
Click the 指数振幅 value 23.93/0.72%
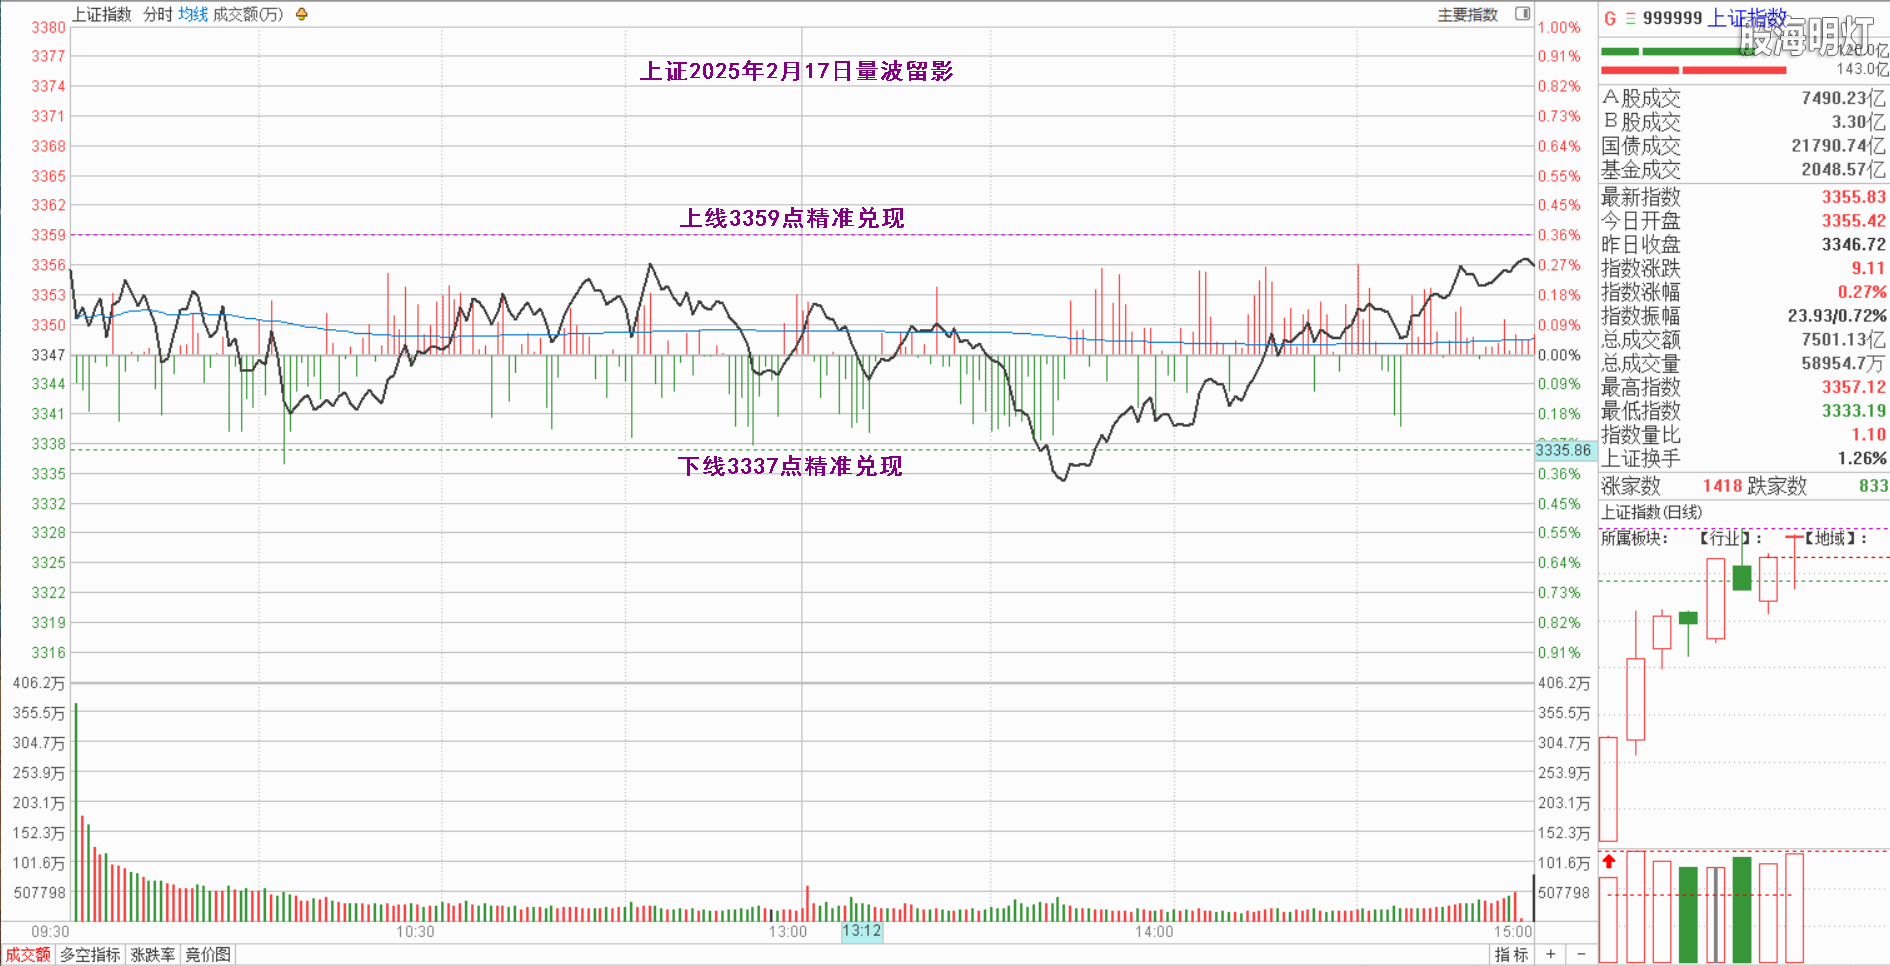click(1837, 316)
